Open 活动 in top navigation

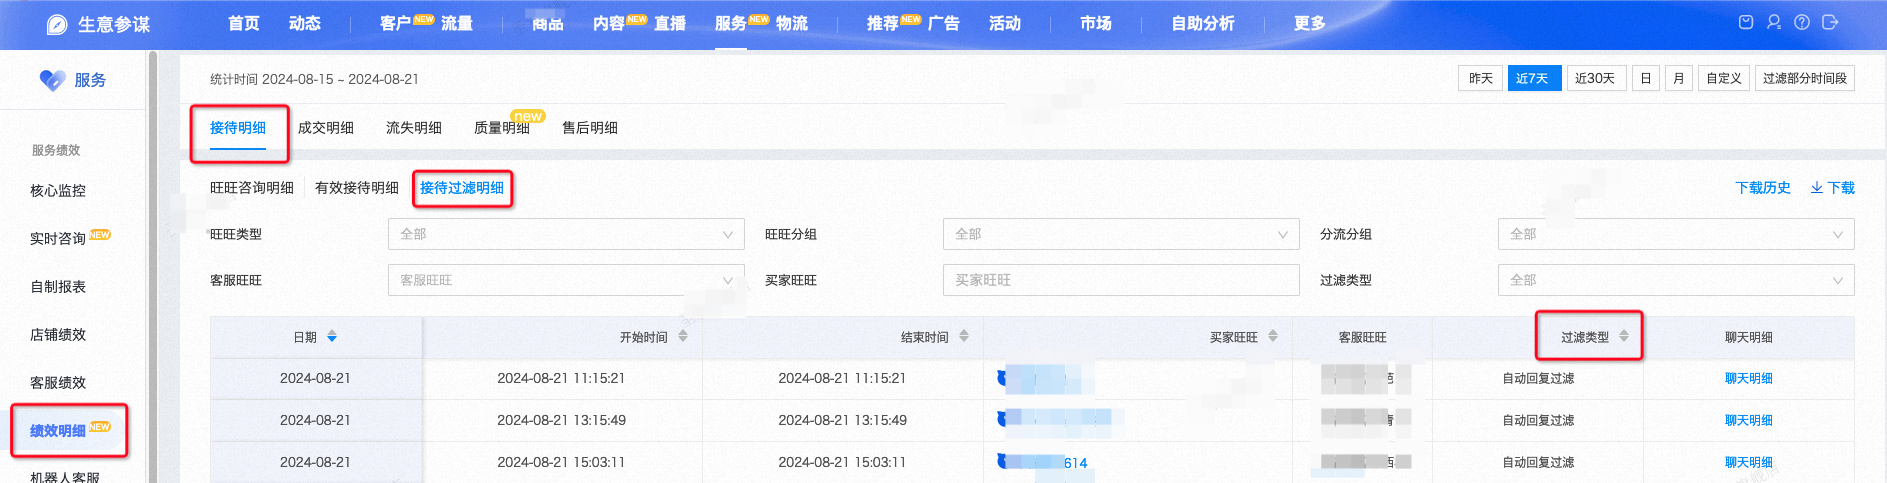1005,23
